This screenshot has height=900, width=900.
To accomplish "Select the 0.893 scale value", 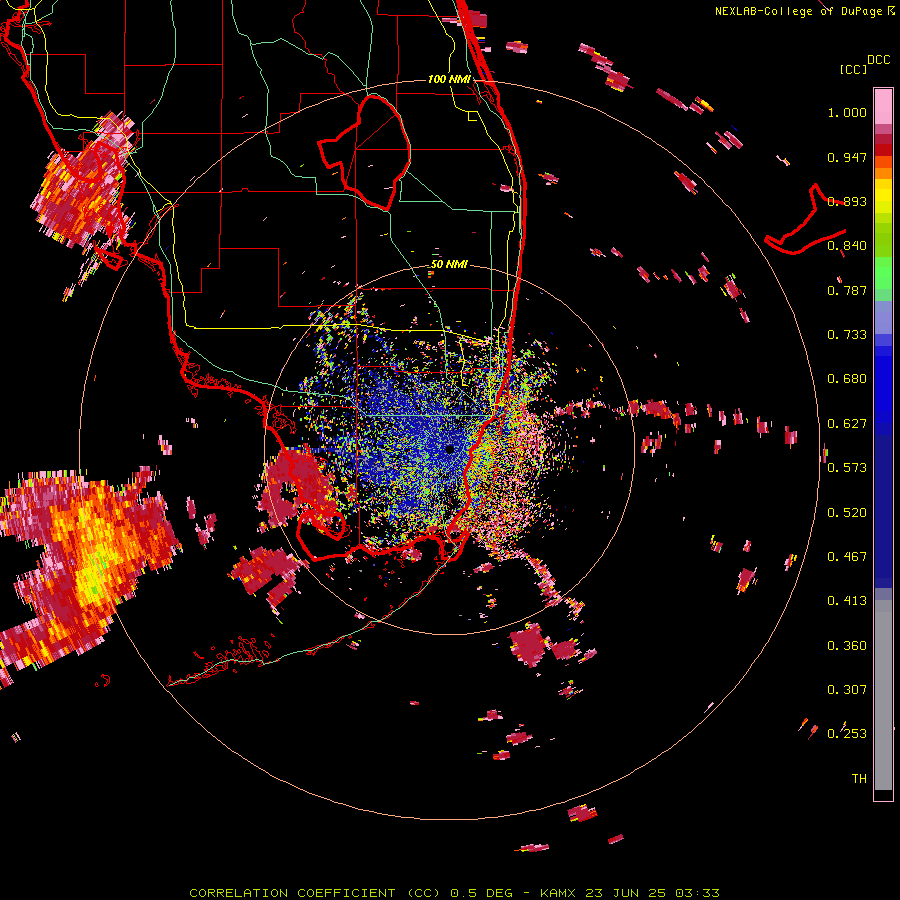I will 847,201.
